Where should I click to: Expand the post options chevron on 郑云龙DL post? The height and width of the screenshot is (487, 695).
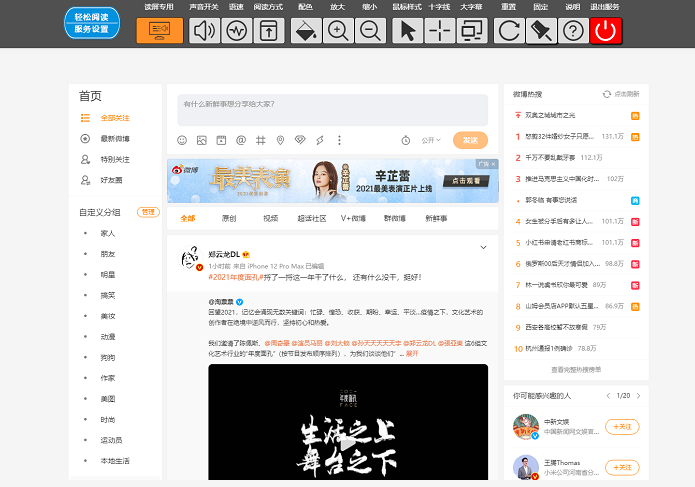click(483, 247)
